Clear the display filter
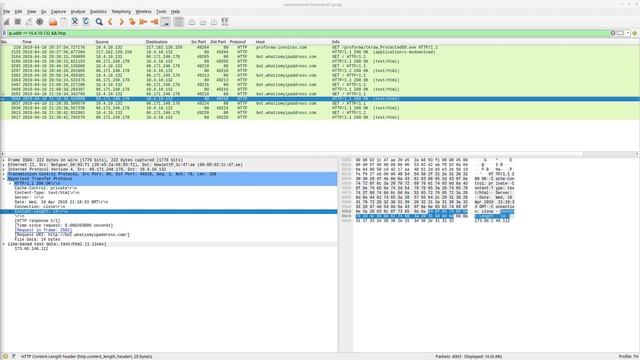Viewport: 640px width, 360px height. [x=613, y=33]
